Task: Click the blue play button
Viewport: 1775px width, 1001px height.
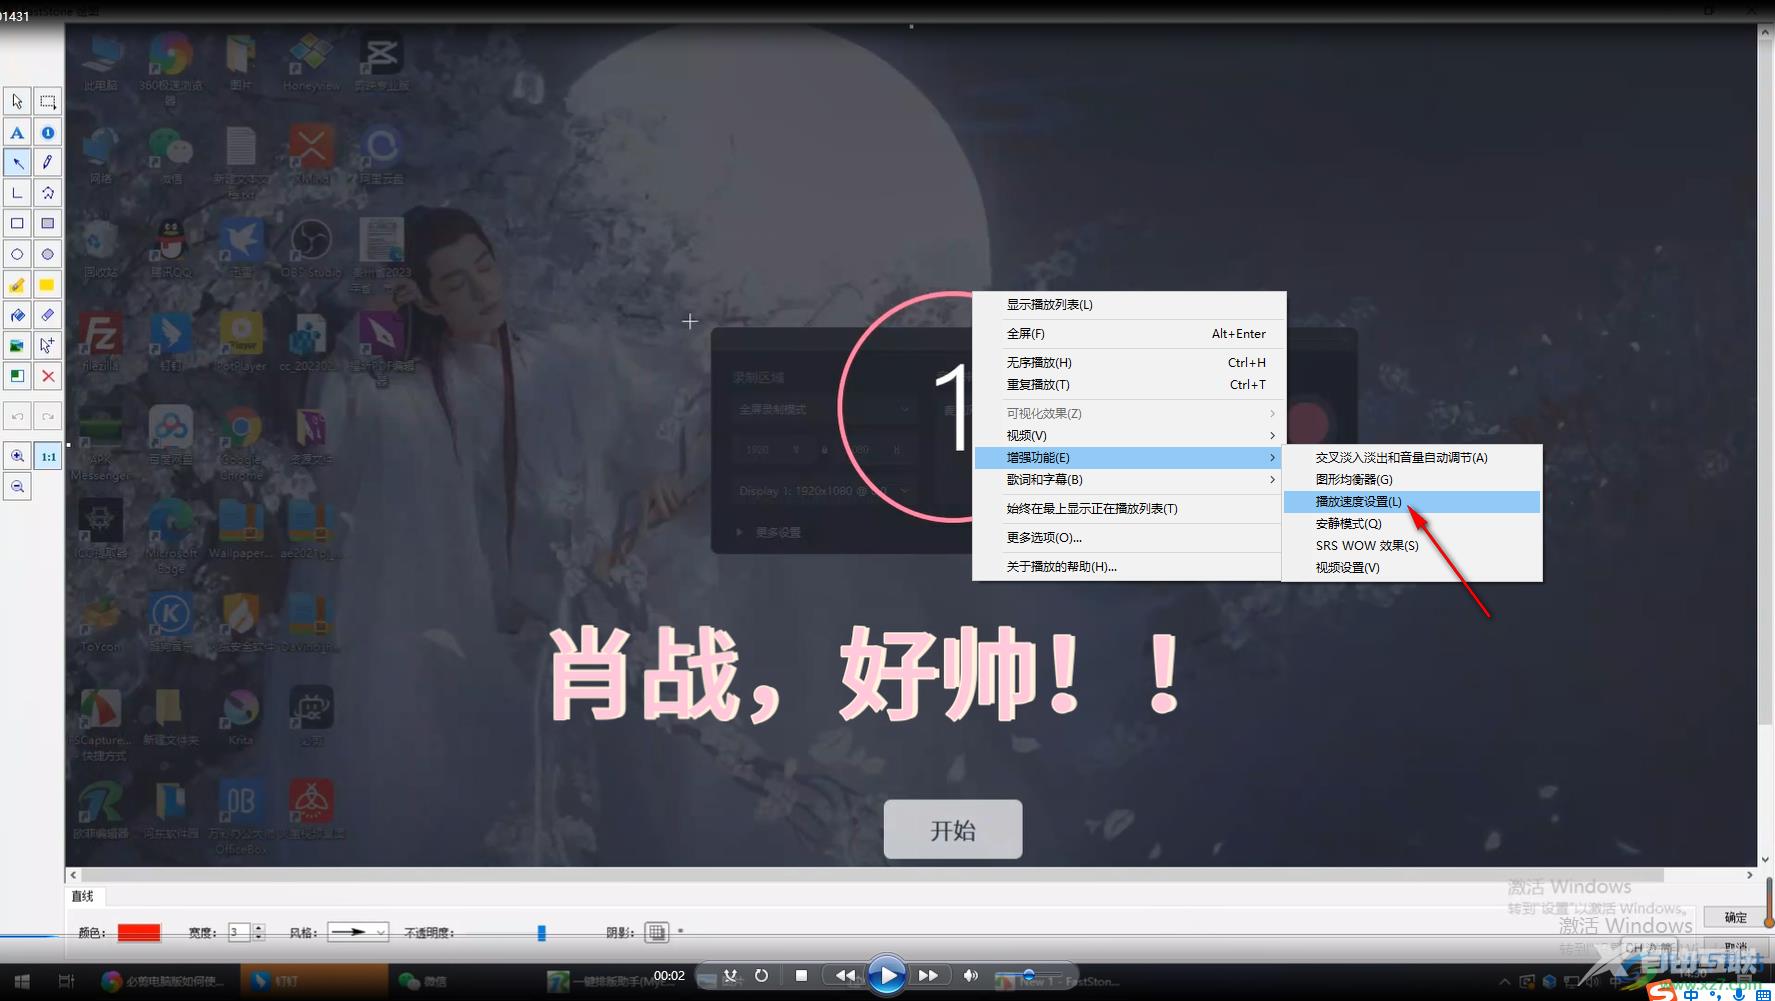Action: (x=887, y=975)
